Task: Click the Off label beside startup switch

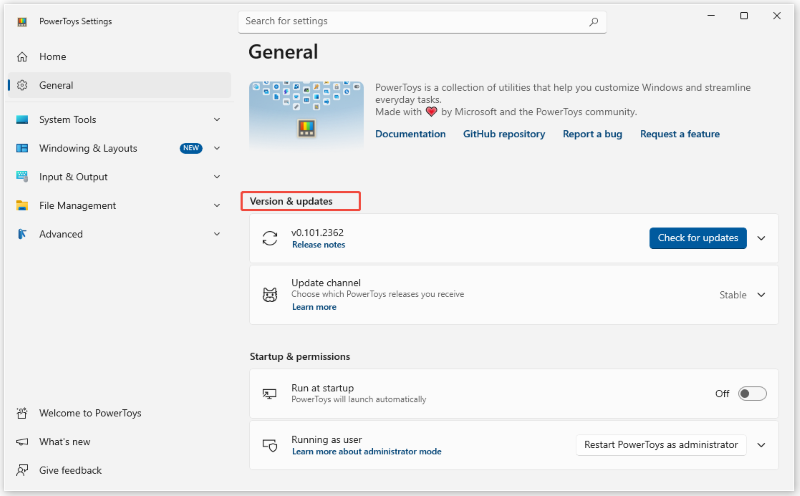Action: (722, 393)
